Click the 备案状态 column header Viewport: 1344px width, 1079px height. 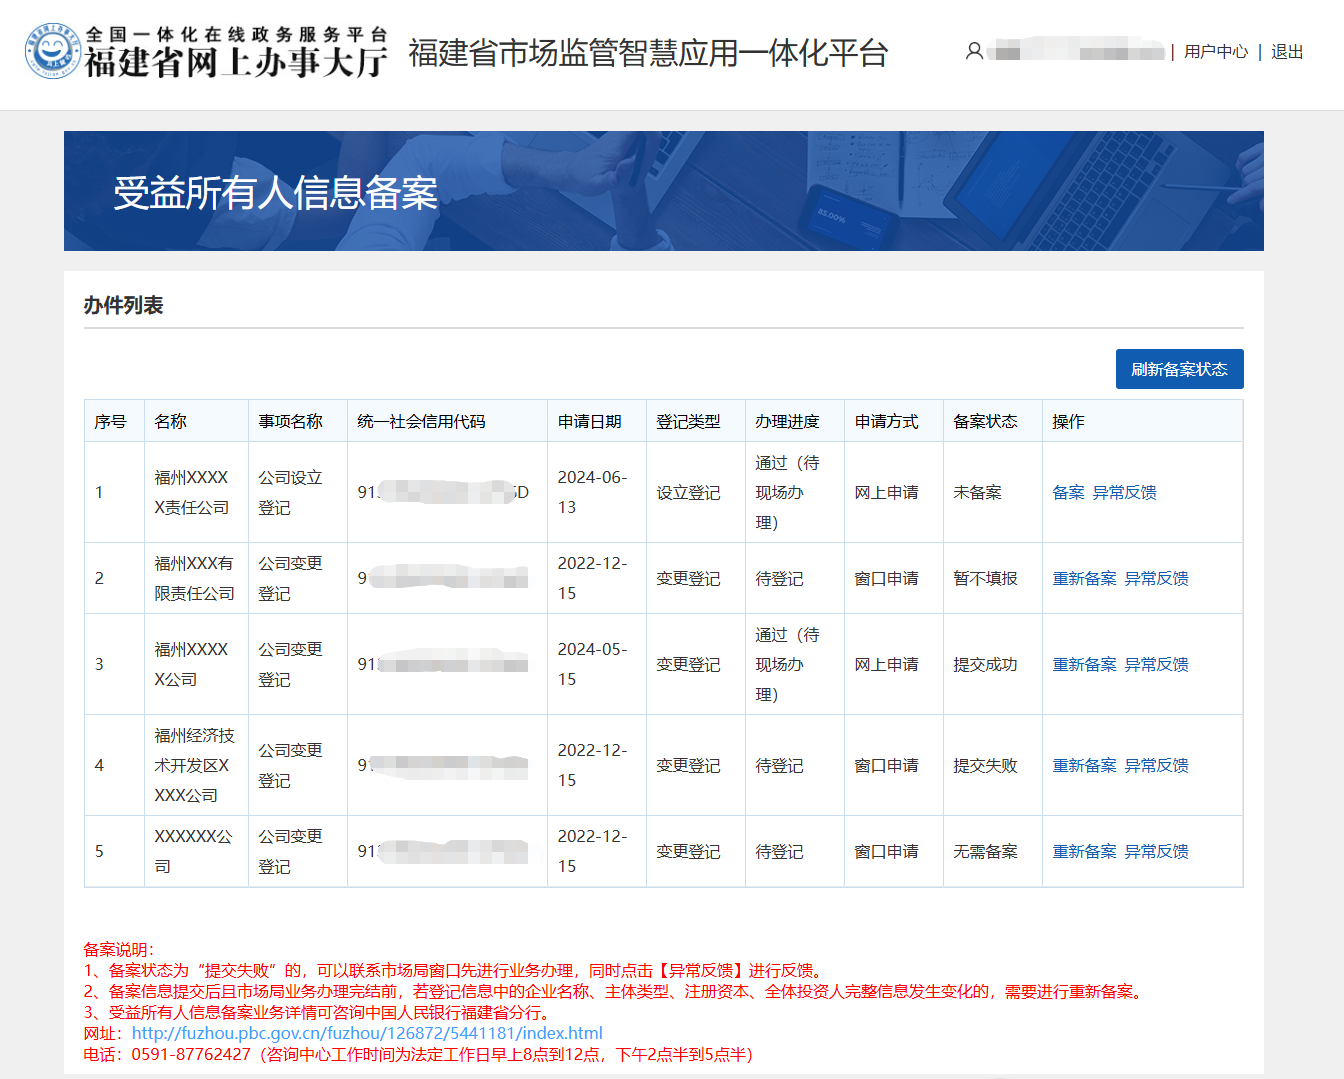pyautogui.click(x=984, y=421)
